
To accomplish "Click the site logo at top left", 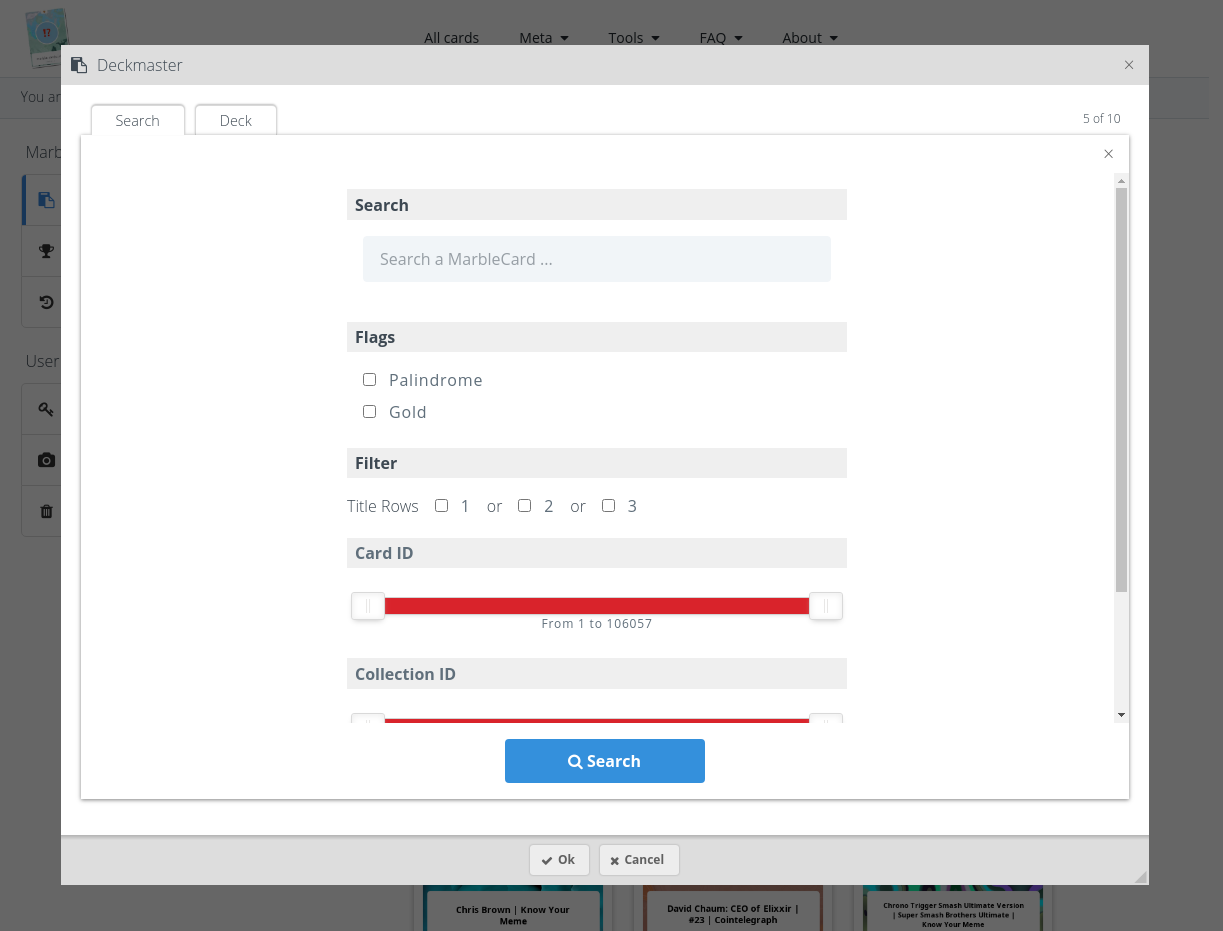I will 46,38.
